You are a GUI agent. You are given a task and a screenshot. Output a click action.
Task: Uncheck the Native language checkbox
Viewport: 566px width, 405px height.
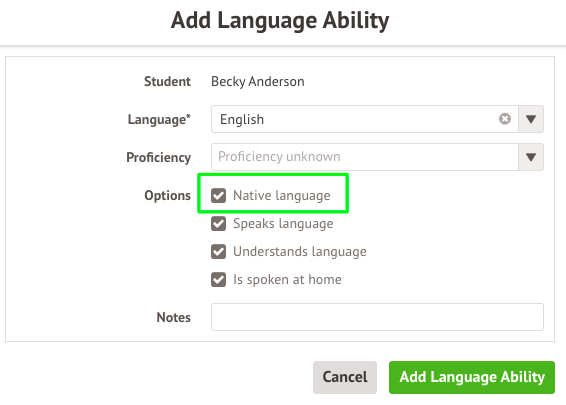218,196
